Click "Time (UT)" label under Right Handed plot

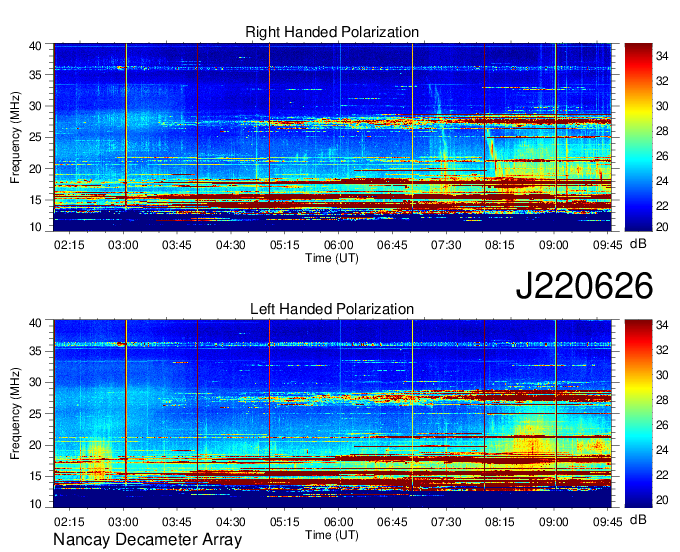tap(332, 258)
